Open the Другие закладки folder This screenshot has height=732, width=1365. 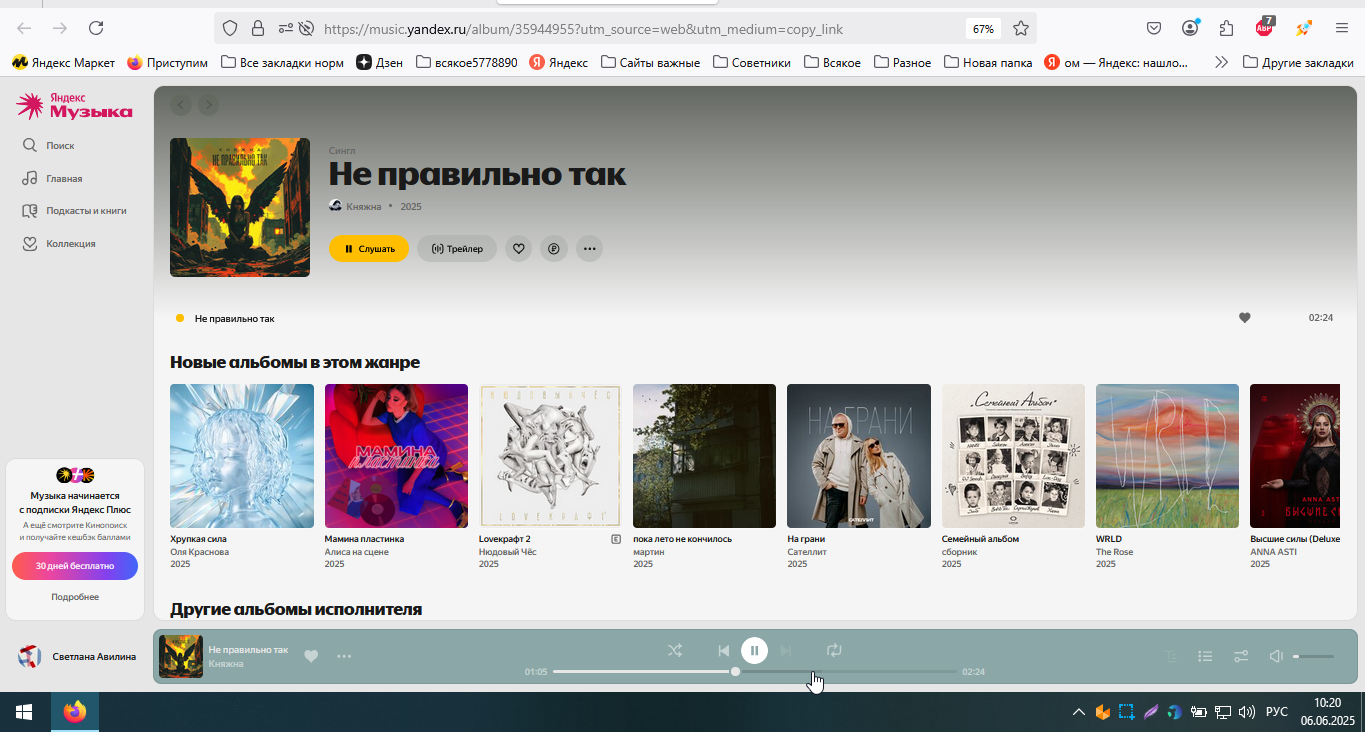1298,62
